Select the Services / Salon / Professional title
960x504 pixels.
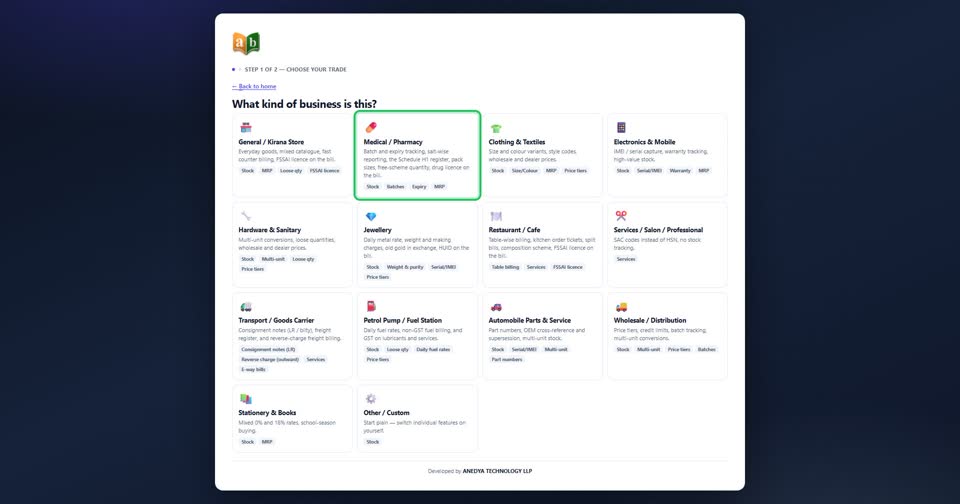coord(659,230)
